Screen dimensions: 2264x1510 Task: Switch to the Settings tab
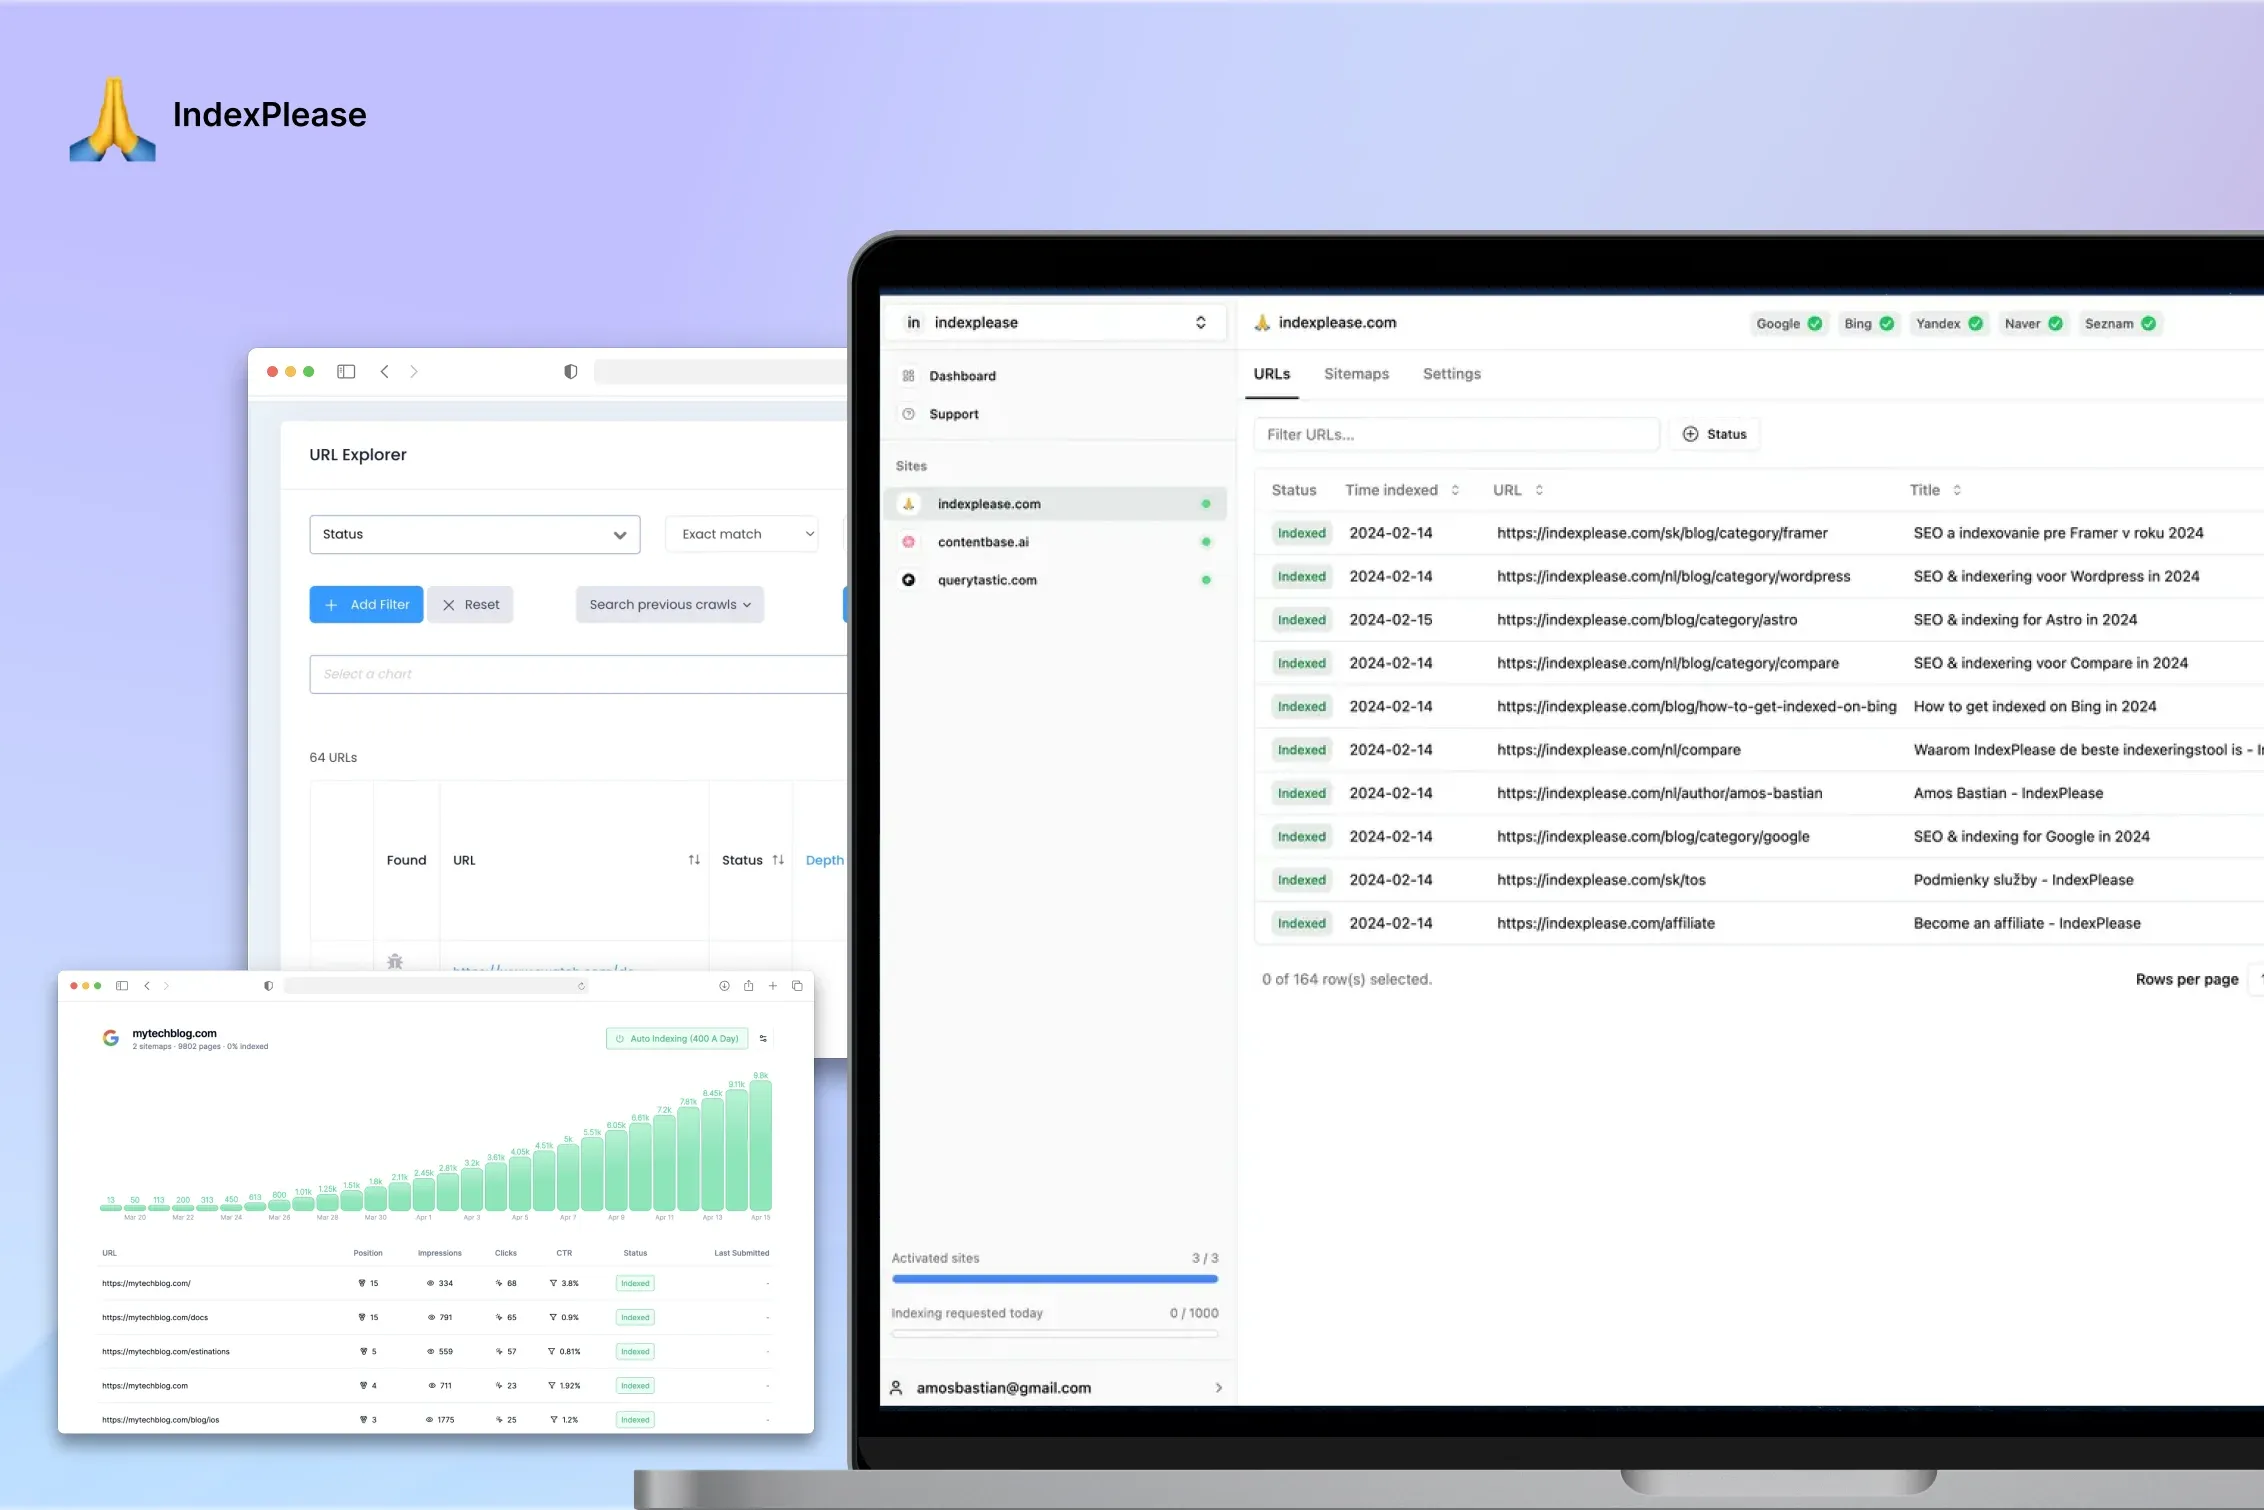[1452, 374]
